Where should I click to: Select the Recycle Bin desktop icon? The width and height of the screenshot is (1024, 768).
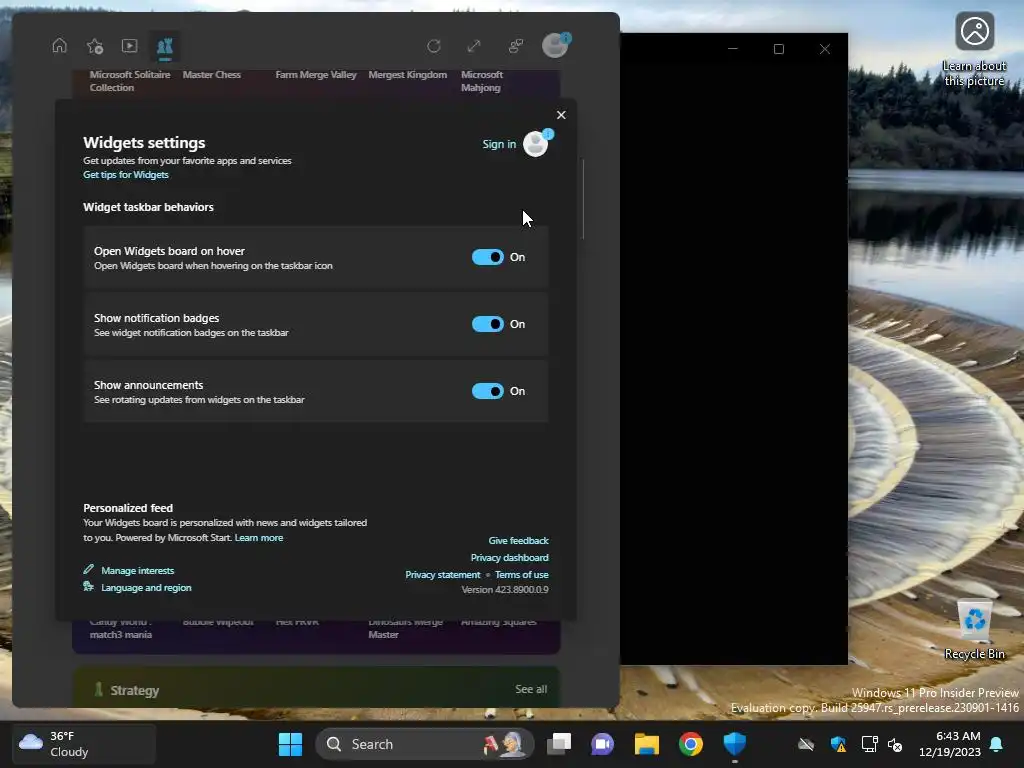[x=974, y=630]
